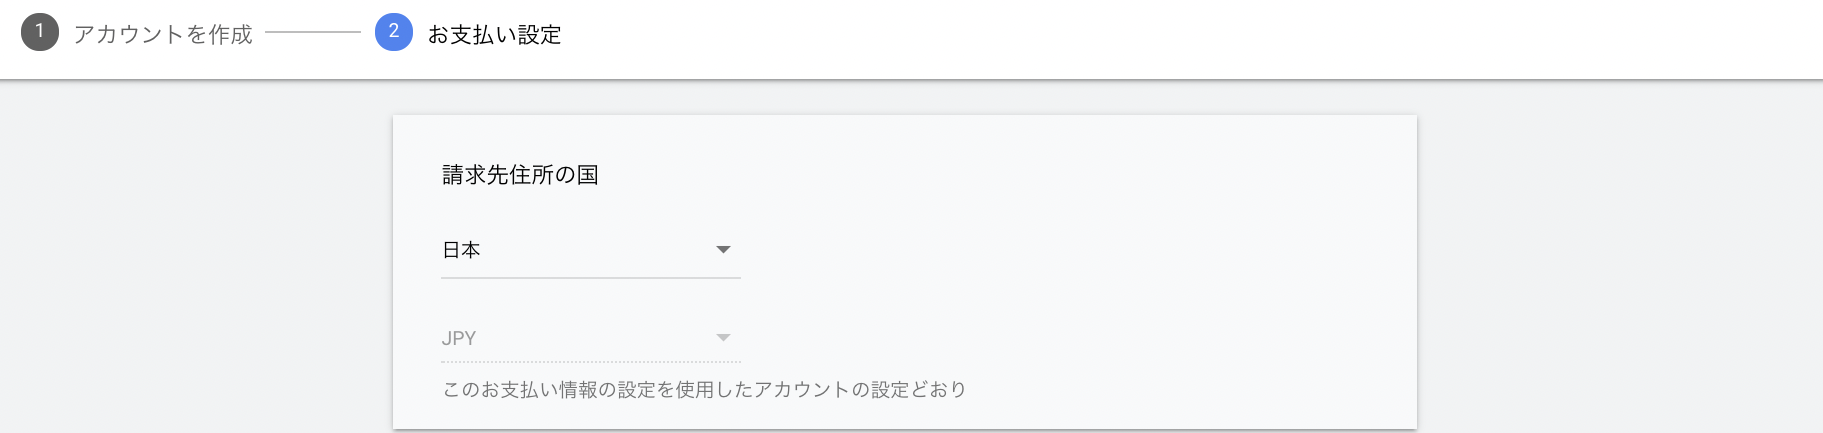The height and width of the screenshot is (433, 1823).
Task: Click the greyed arrow icon beside JPY
Action: (x=723, y=338)
